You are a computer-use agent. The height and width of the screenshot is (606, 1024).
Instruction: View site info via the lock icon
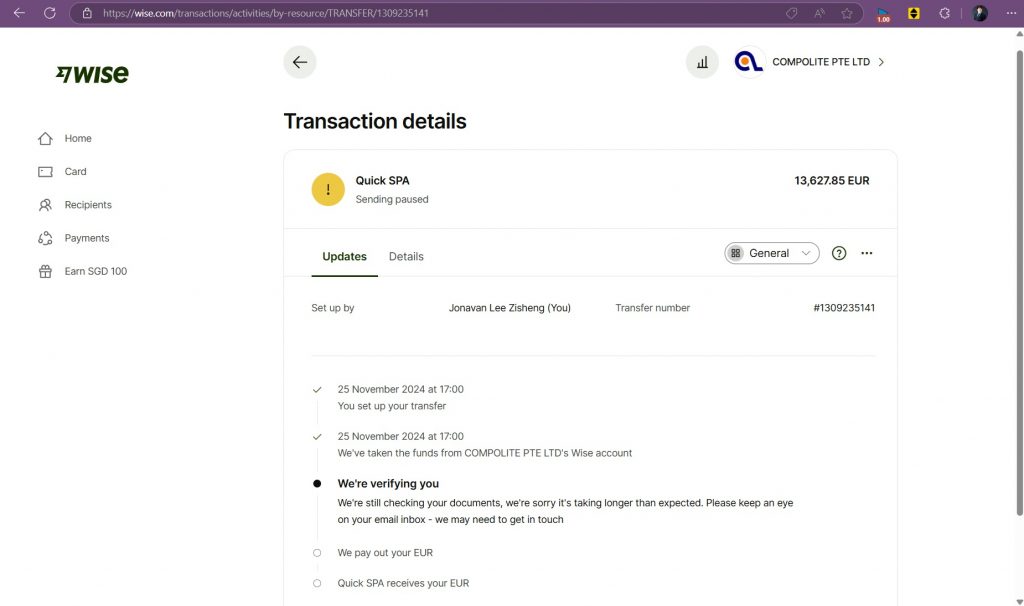(87, 13)
